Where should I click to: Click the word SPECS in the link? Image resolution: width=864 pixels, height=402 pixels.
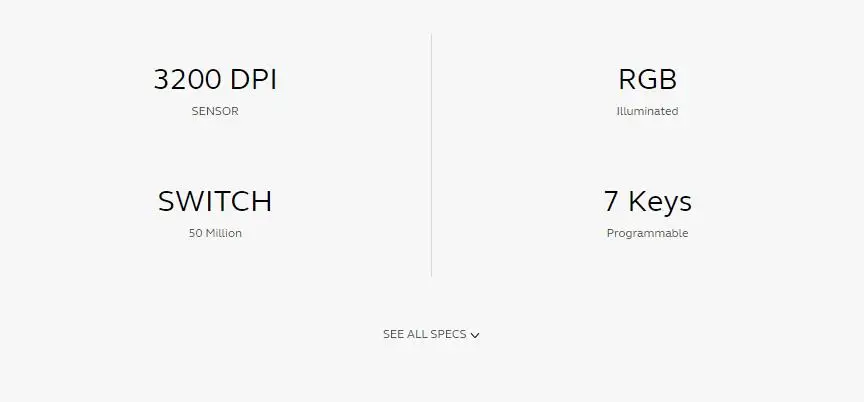click(x=448, y=334)
